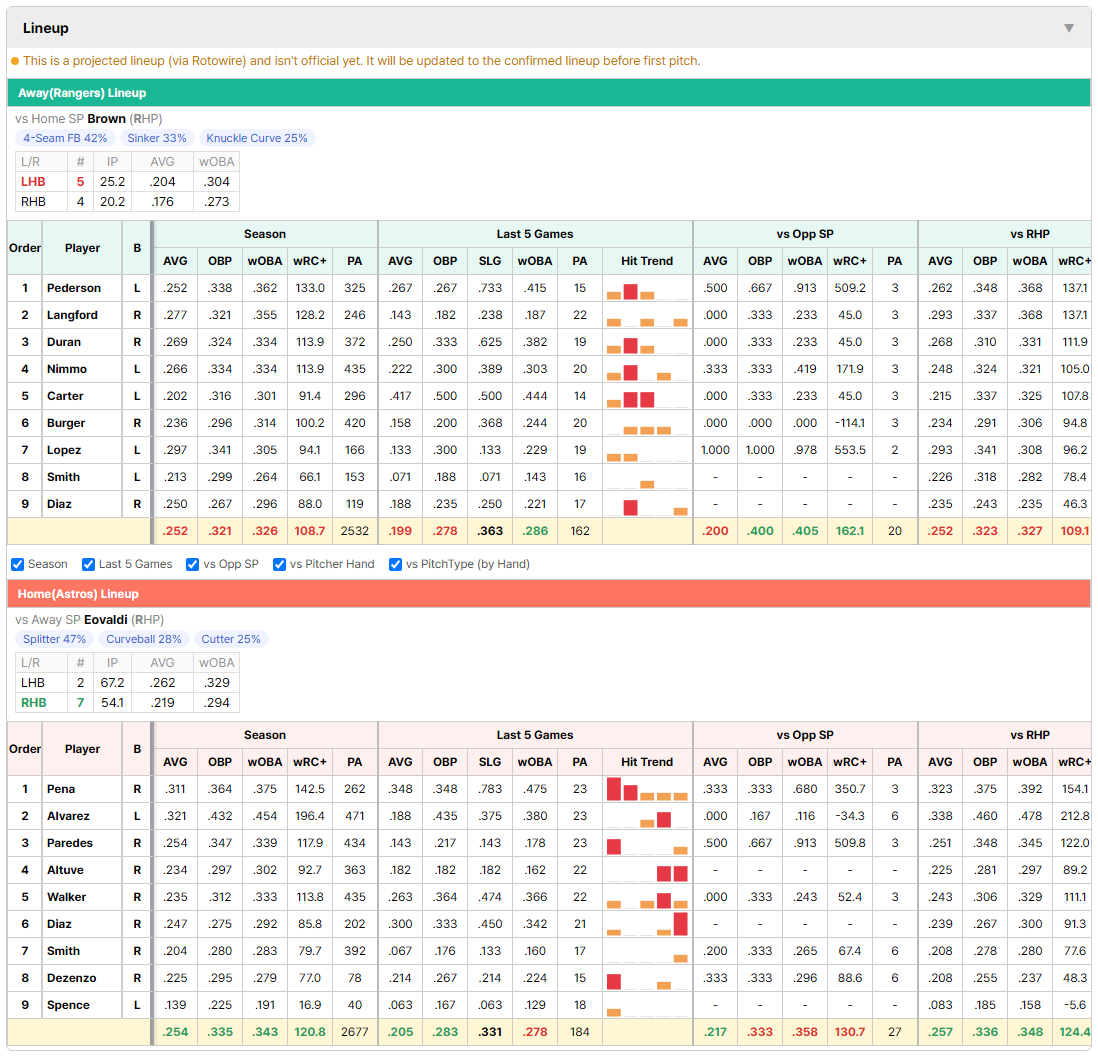Viewport: 1098px width, 1057px height.
Task: Sort Rangers table by Season wRC+
Action: click(x=310, y=261)
